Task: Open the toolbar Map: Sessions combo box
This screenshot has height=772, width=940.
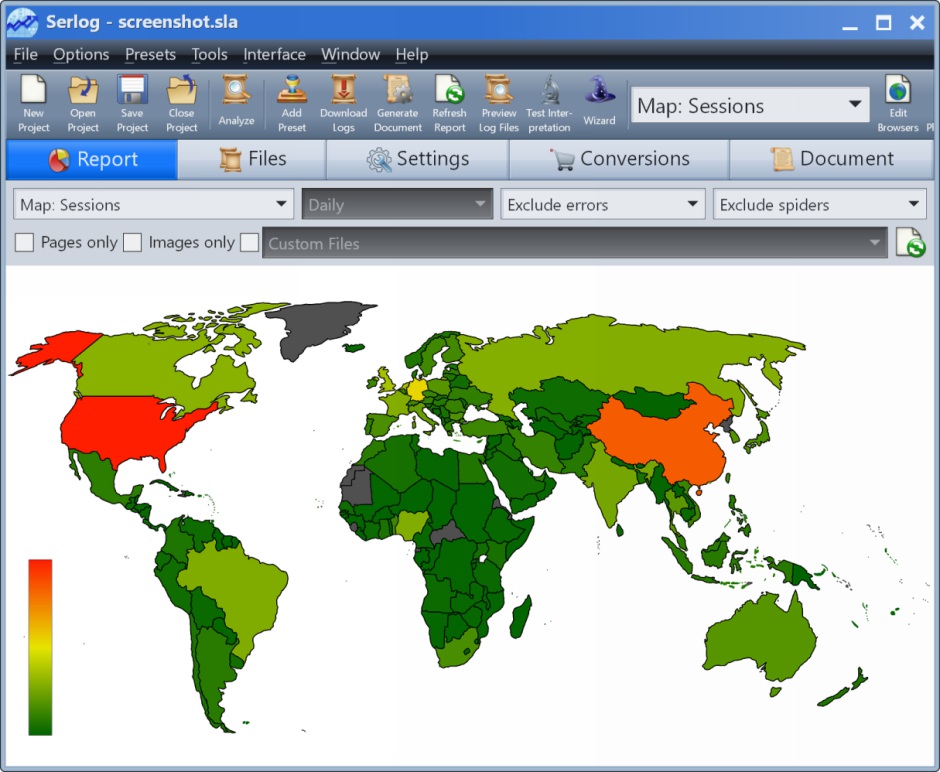Action: 750,106
